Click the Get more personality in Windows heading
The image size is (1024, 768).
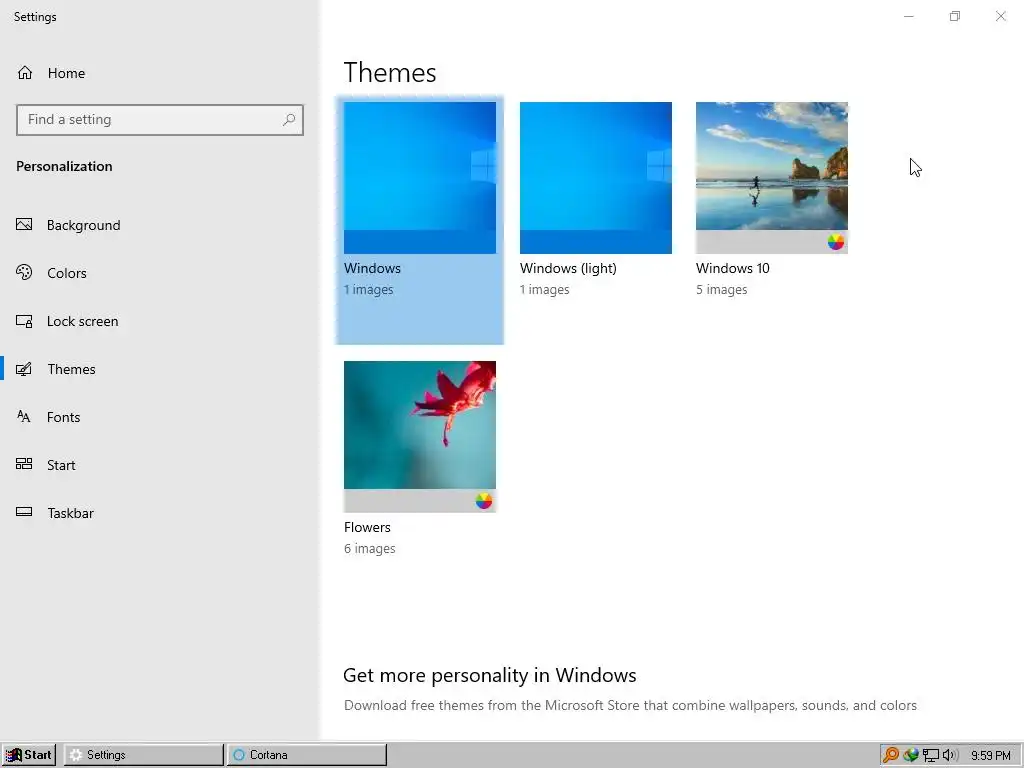click(490, 675)
